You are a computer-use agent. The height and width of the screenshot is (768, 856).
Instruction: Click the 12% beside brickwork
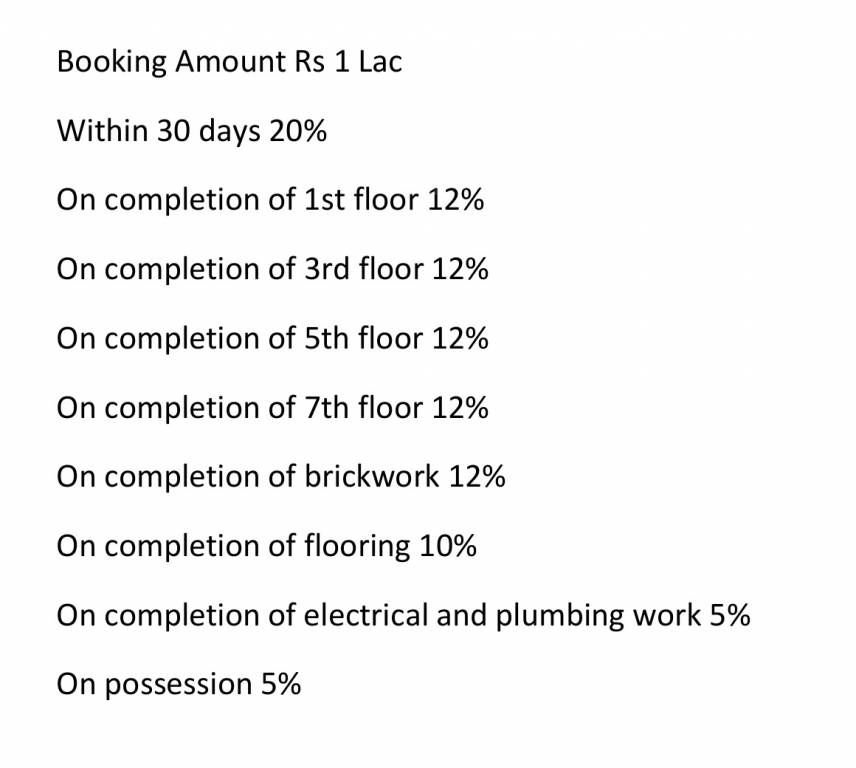(477, 477)
